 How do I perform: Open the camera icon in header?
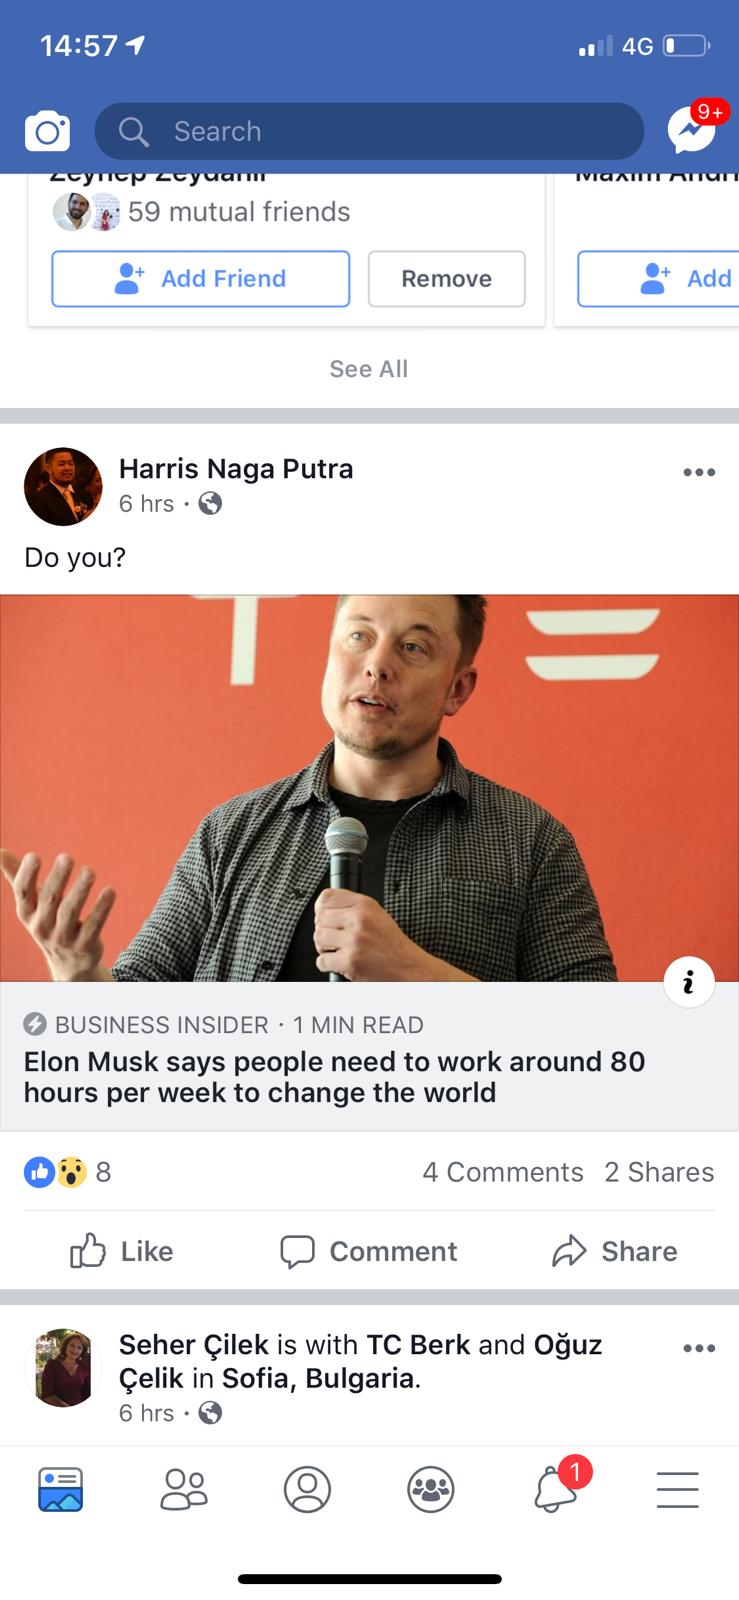[x=47, y=132]
